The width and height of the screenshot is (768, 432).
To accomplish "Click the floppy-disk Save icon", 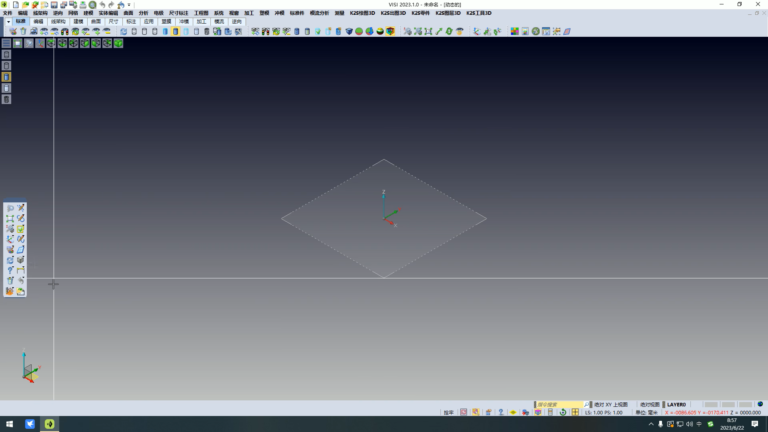I will click(x=54, y=5).
